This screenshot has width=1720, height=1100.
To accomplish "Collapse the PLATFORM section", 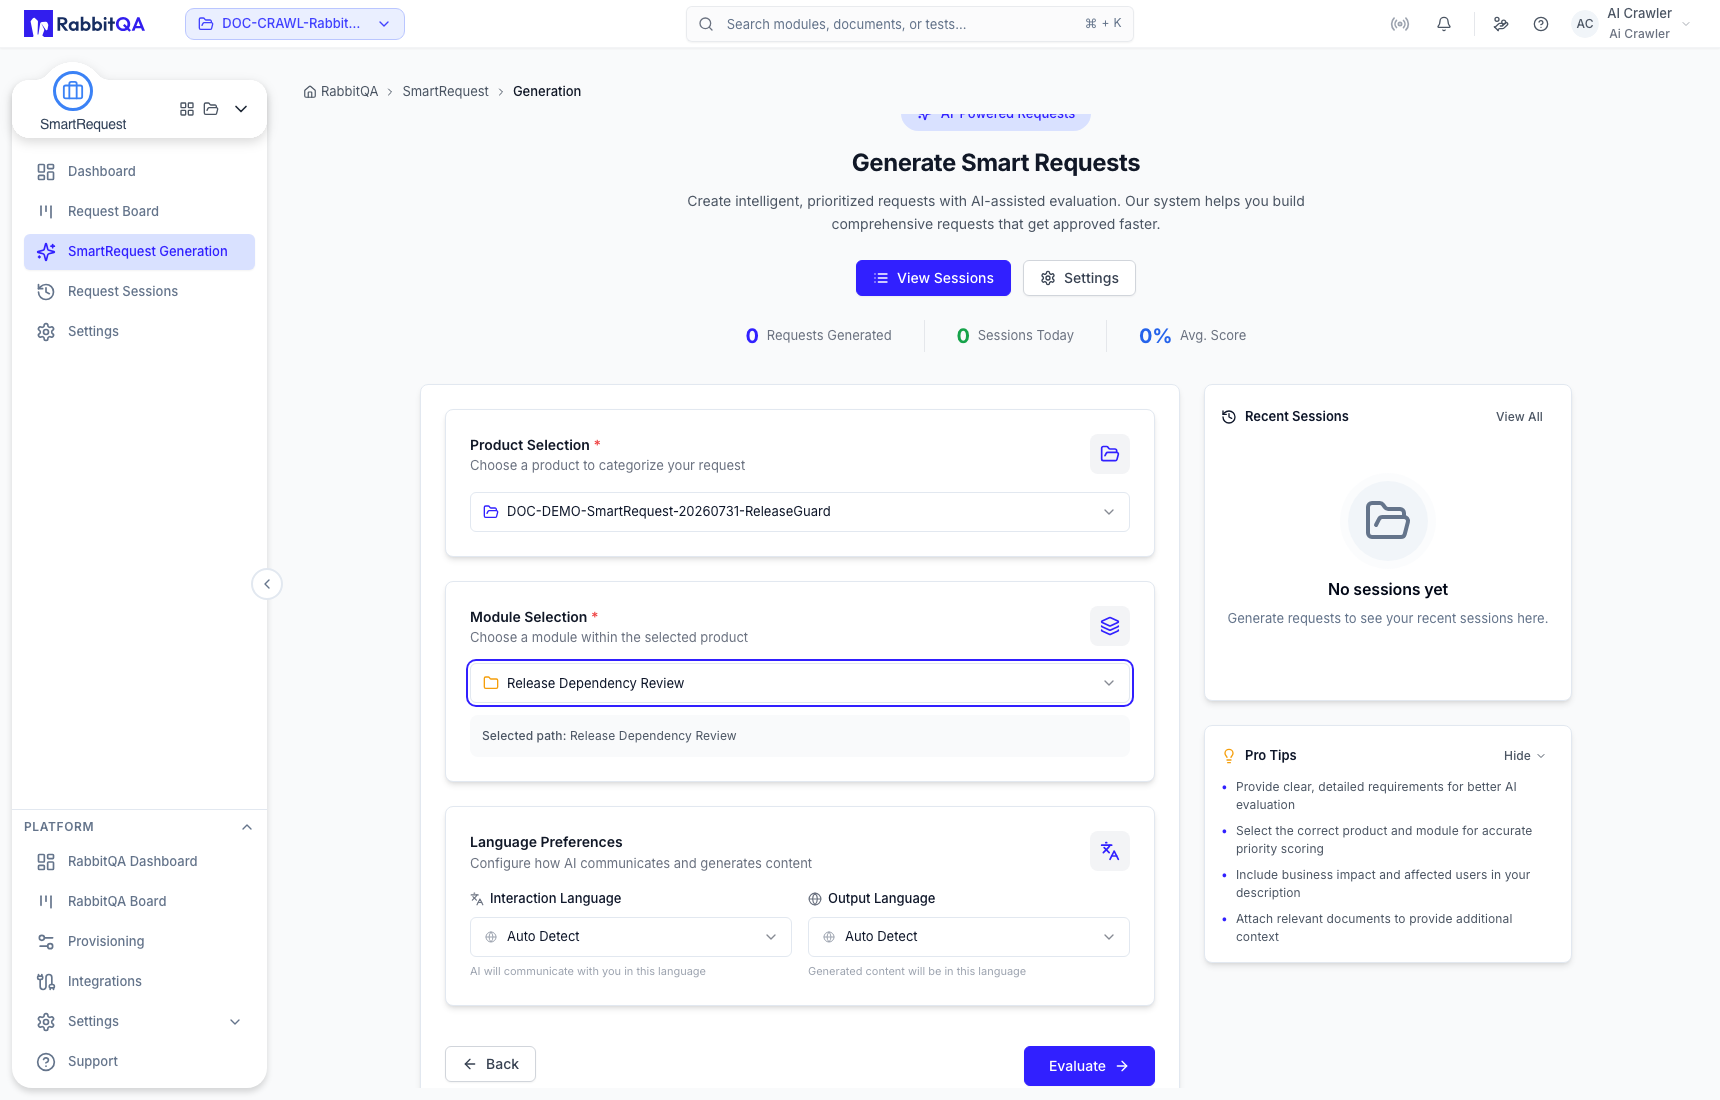I will (x=247, y=827).
